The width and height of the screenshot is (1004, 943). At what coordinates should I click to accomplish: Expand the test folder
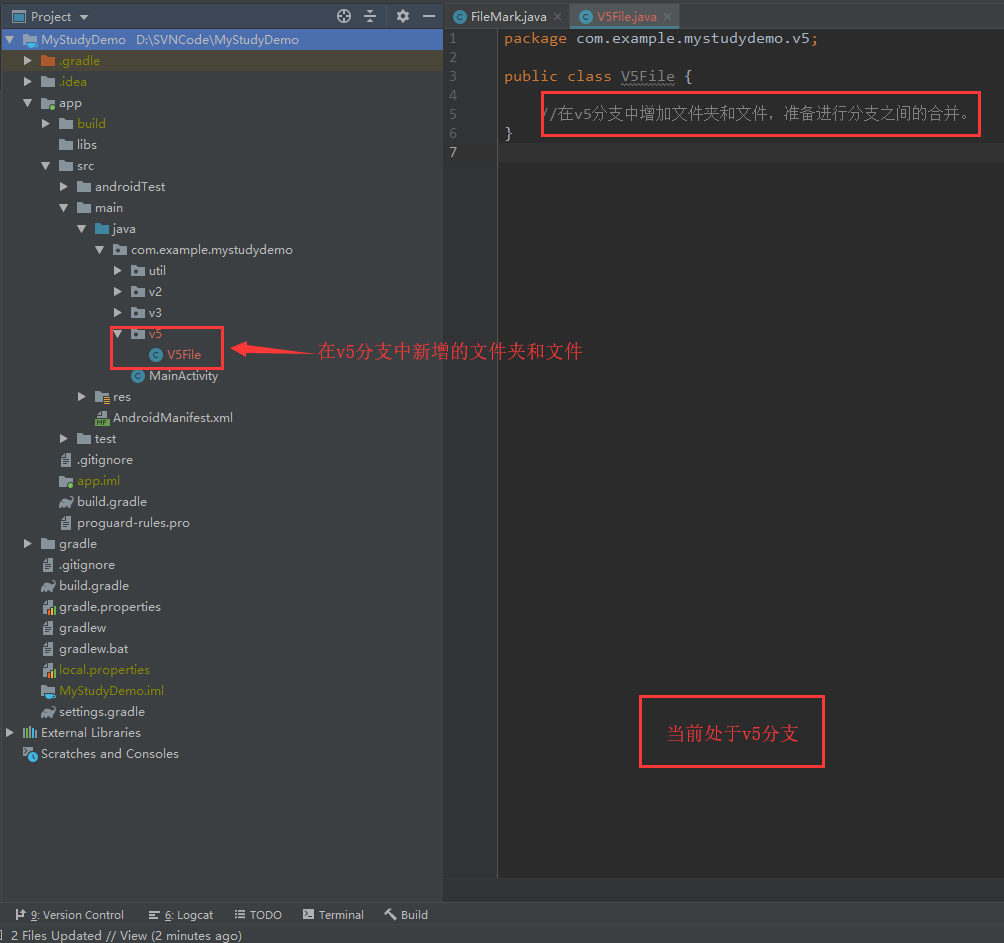pyautogui.click(x=63, y=439)
